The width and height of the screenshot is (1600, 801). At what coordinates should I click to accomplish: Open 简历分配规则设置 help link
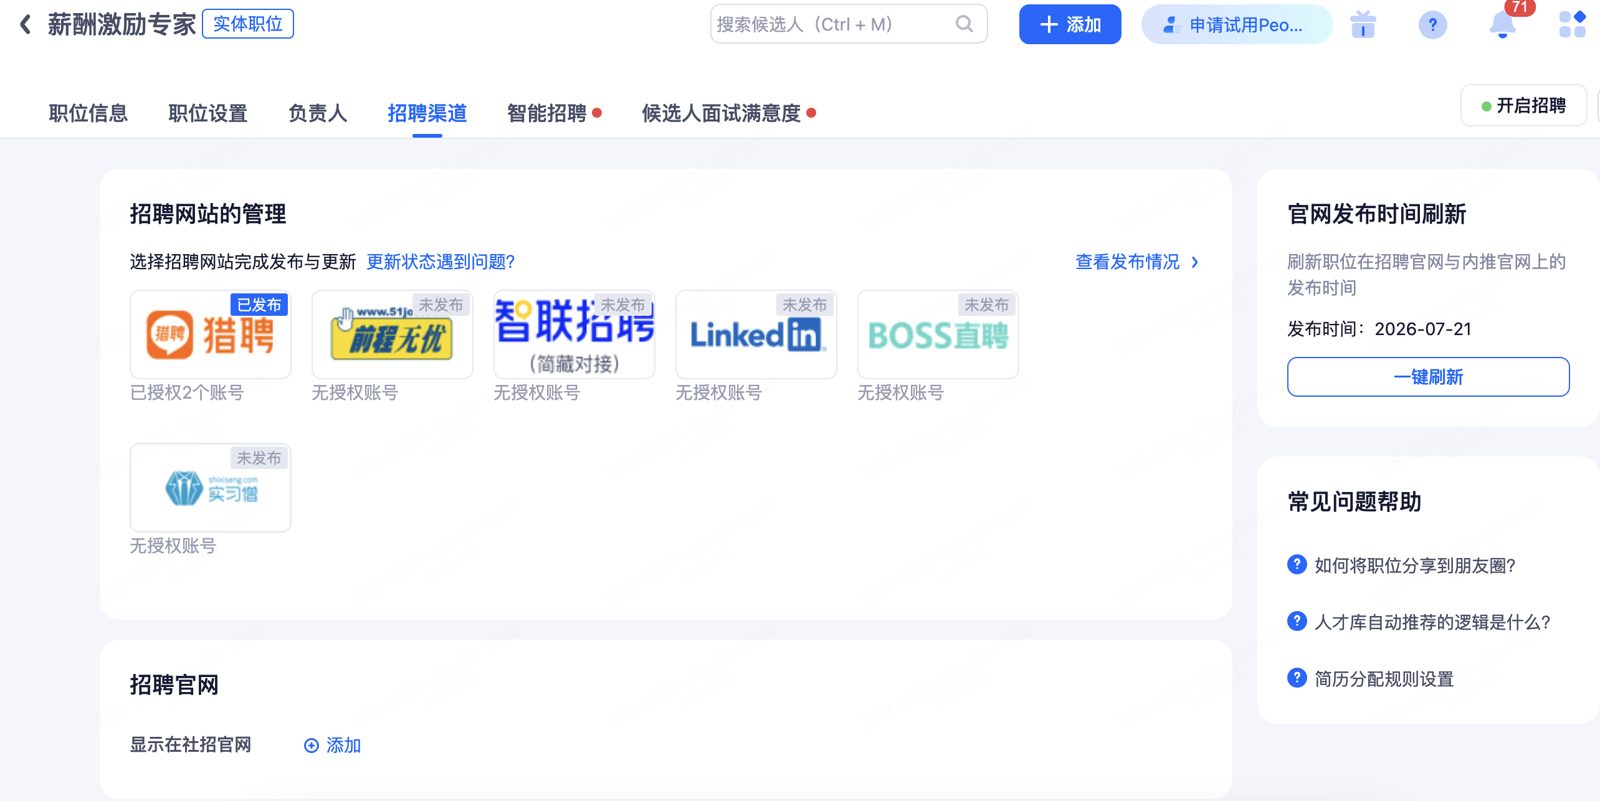click(1384, 679)
